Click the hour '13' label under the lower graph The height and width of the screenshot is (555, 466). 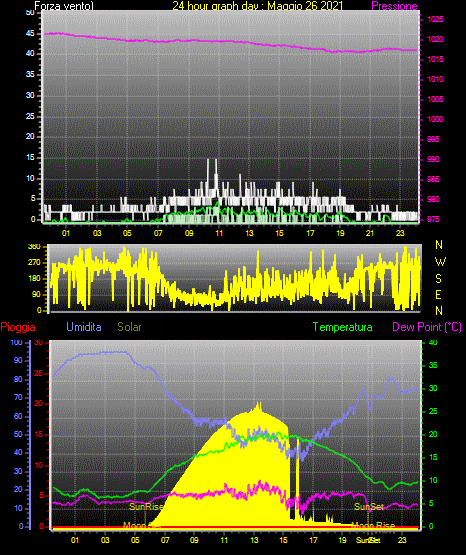point(254,540)
